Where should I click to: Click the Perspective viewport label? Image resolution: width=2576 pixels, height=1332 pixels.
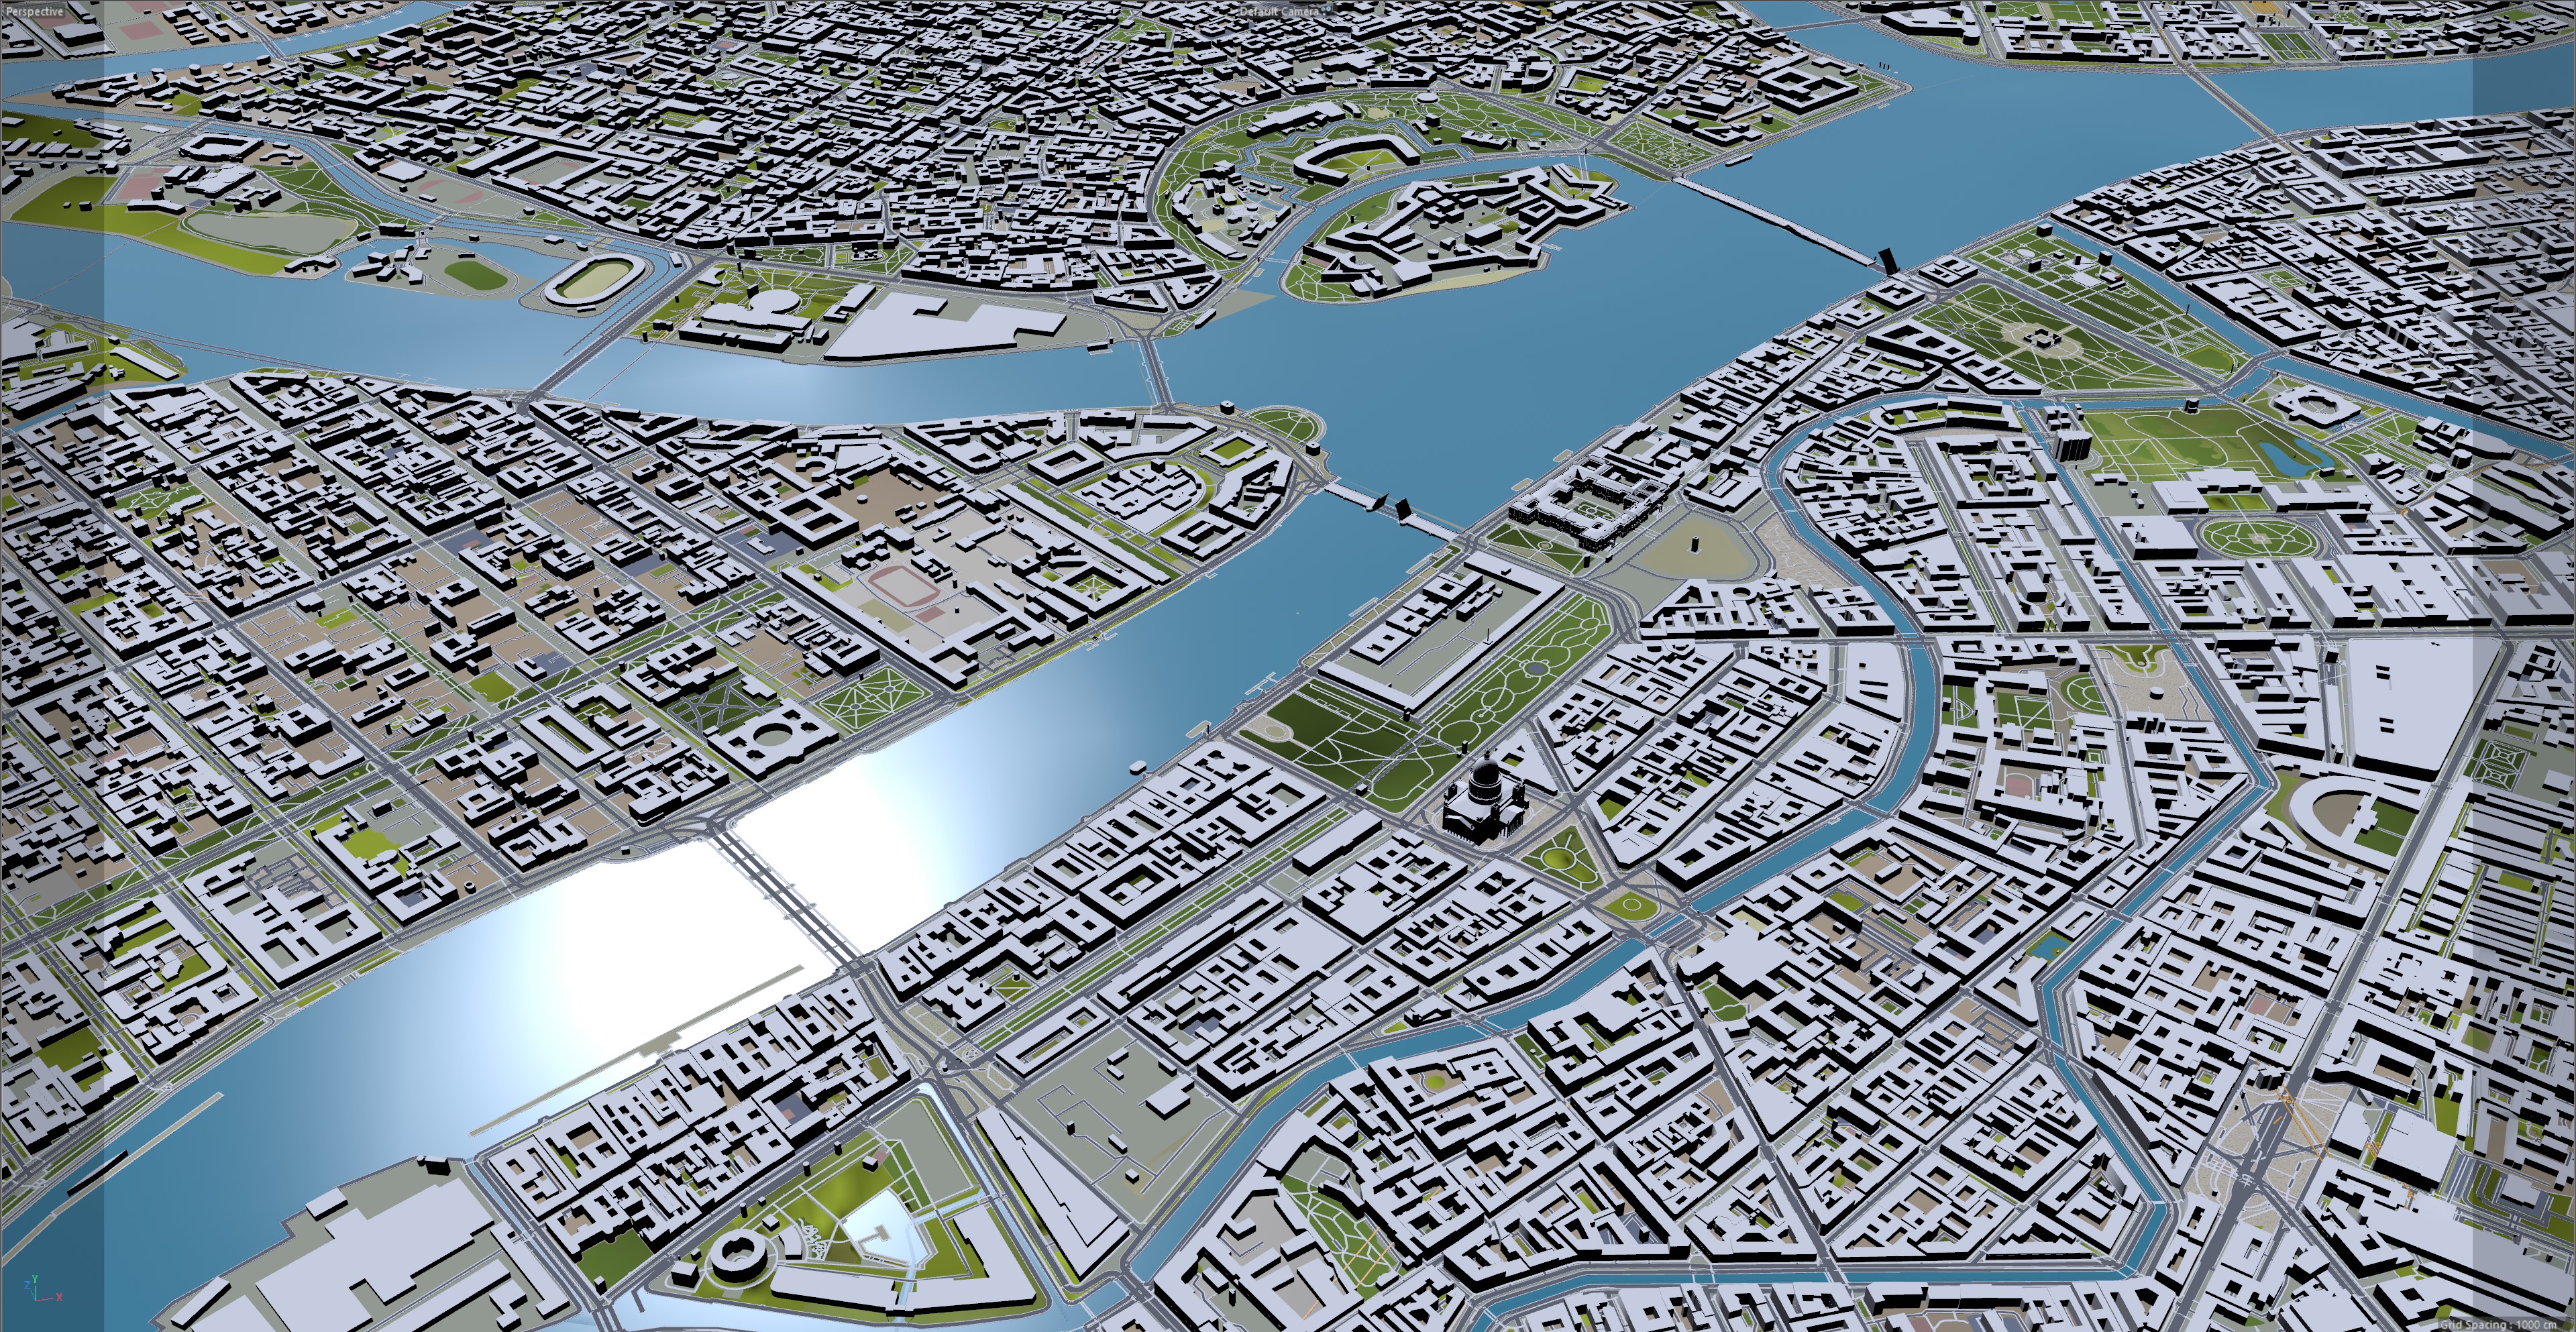pos(34,11)
